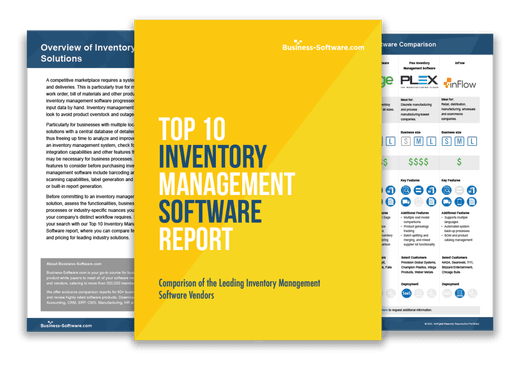Open the right Comparison page preview
The height and width of the screenshot is (371, 519).
point(437,181)
